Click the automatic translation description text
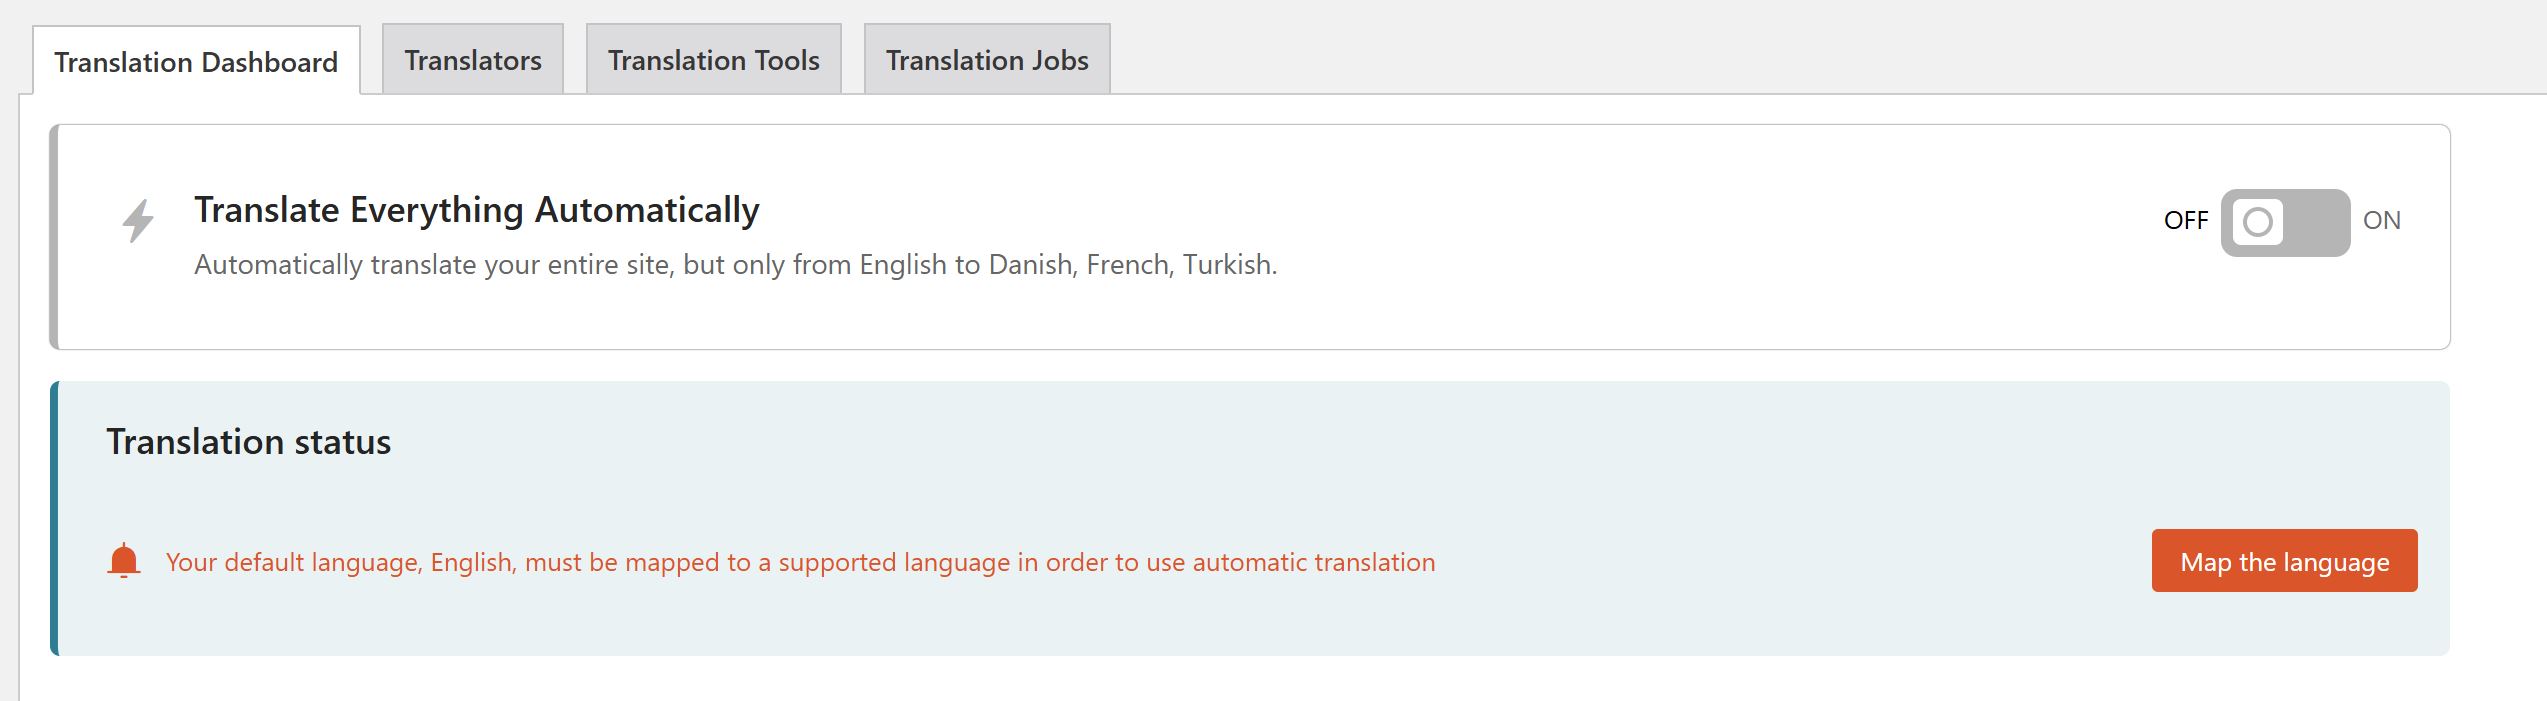The width and height of the screenshot is (2547, 701). [735, 265]
